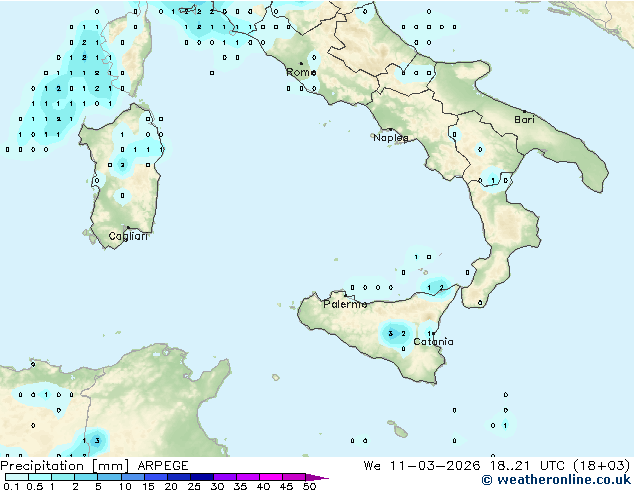Click the copyright symbol before weatheronline.co.uk
This screenshot has height=490, width=634.
click(487, 480)
